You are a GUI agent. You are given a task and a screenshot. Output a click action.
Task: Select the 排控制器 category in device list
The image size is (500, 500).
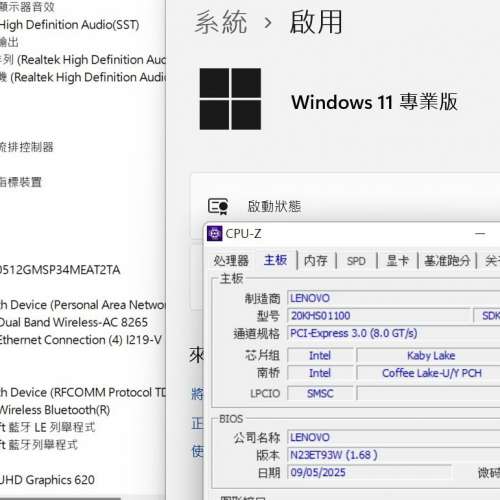pos(27,147)
